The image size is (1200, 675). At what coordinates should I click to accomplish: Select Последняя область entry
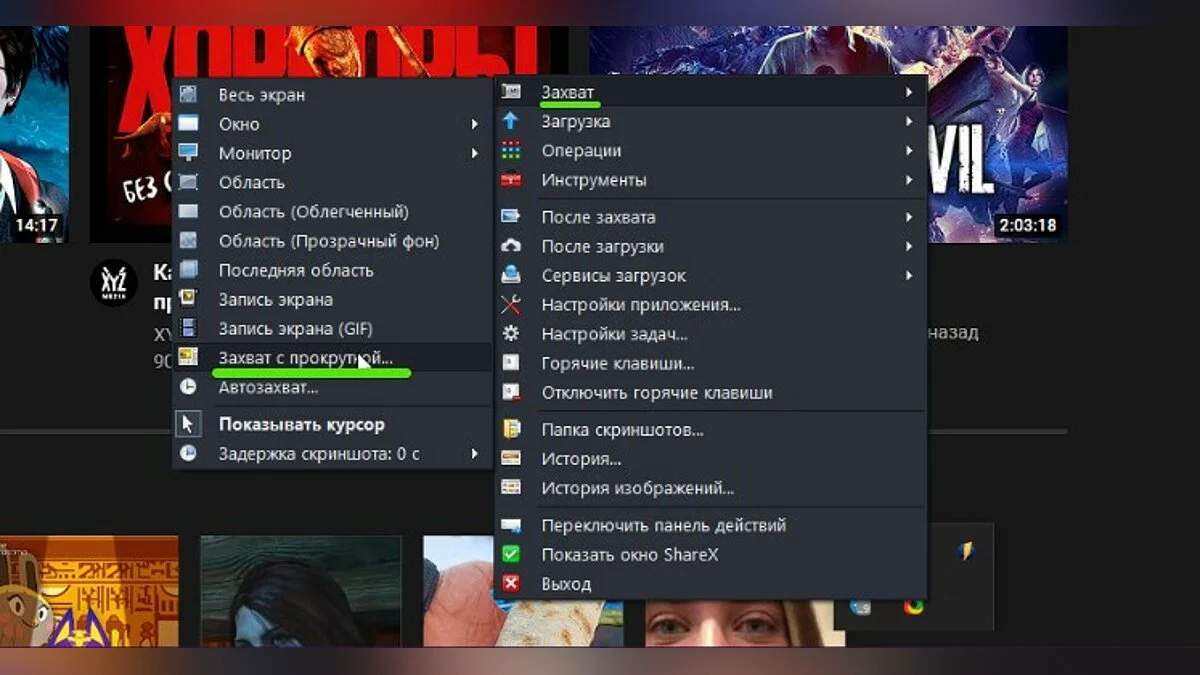point(333,270)
